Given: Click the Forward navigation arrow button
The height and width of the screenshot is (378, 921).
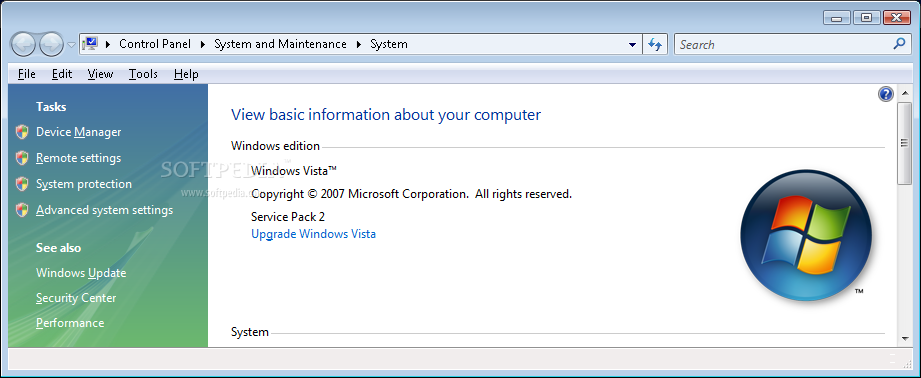Looking at the screenshot, I should point(51,44).
